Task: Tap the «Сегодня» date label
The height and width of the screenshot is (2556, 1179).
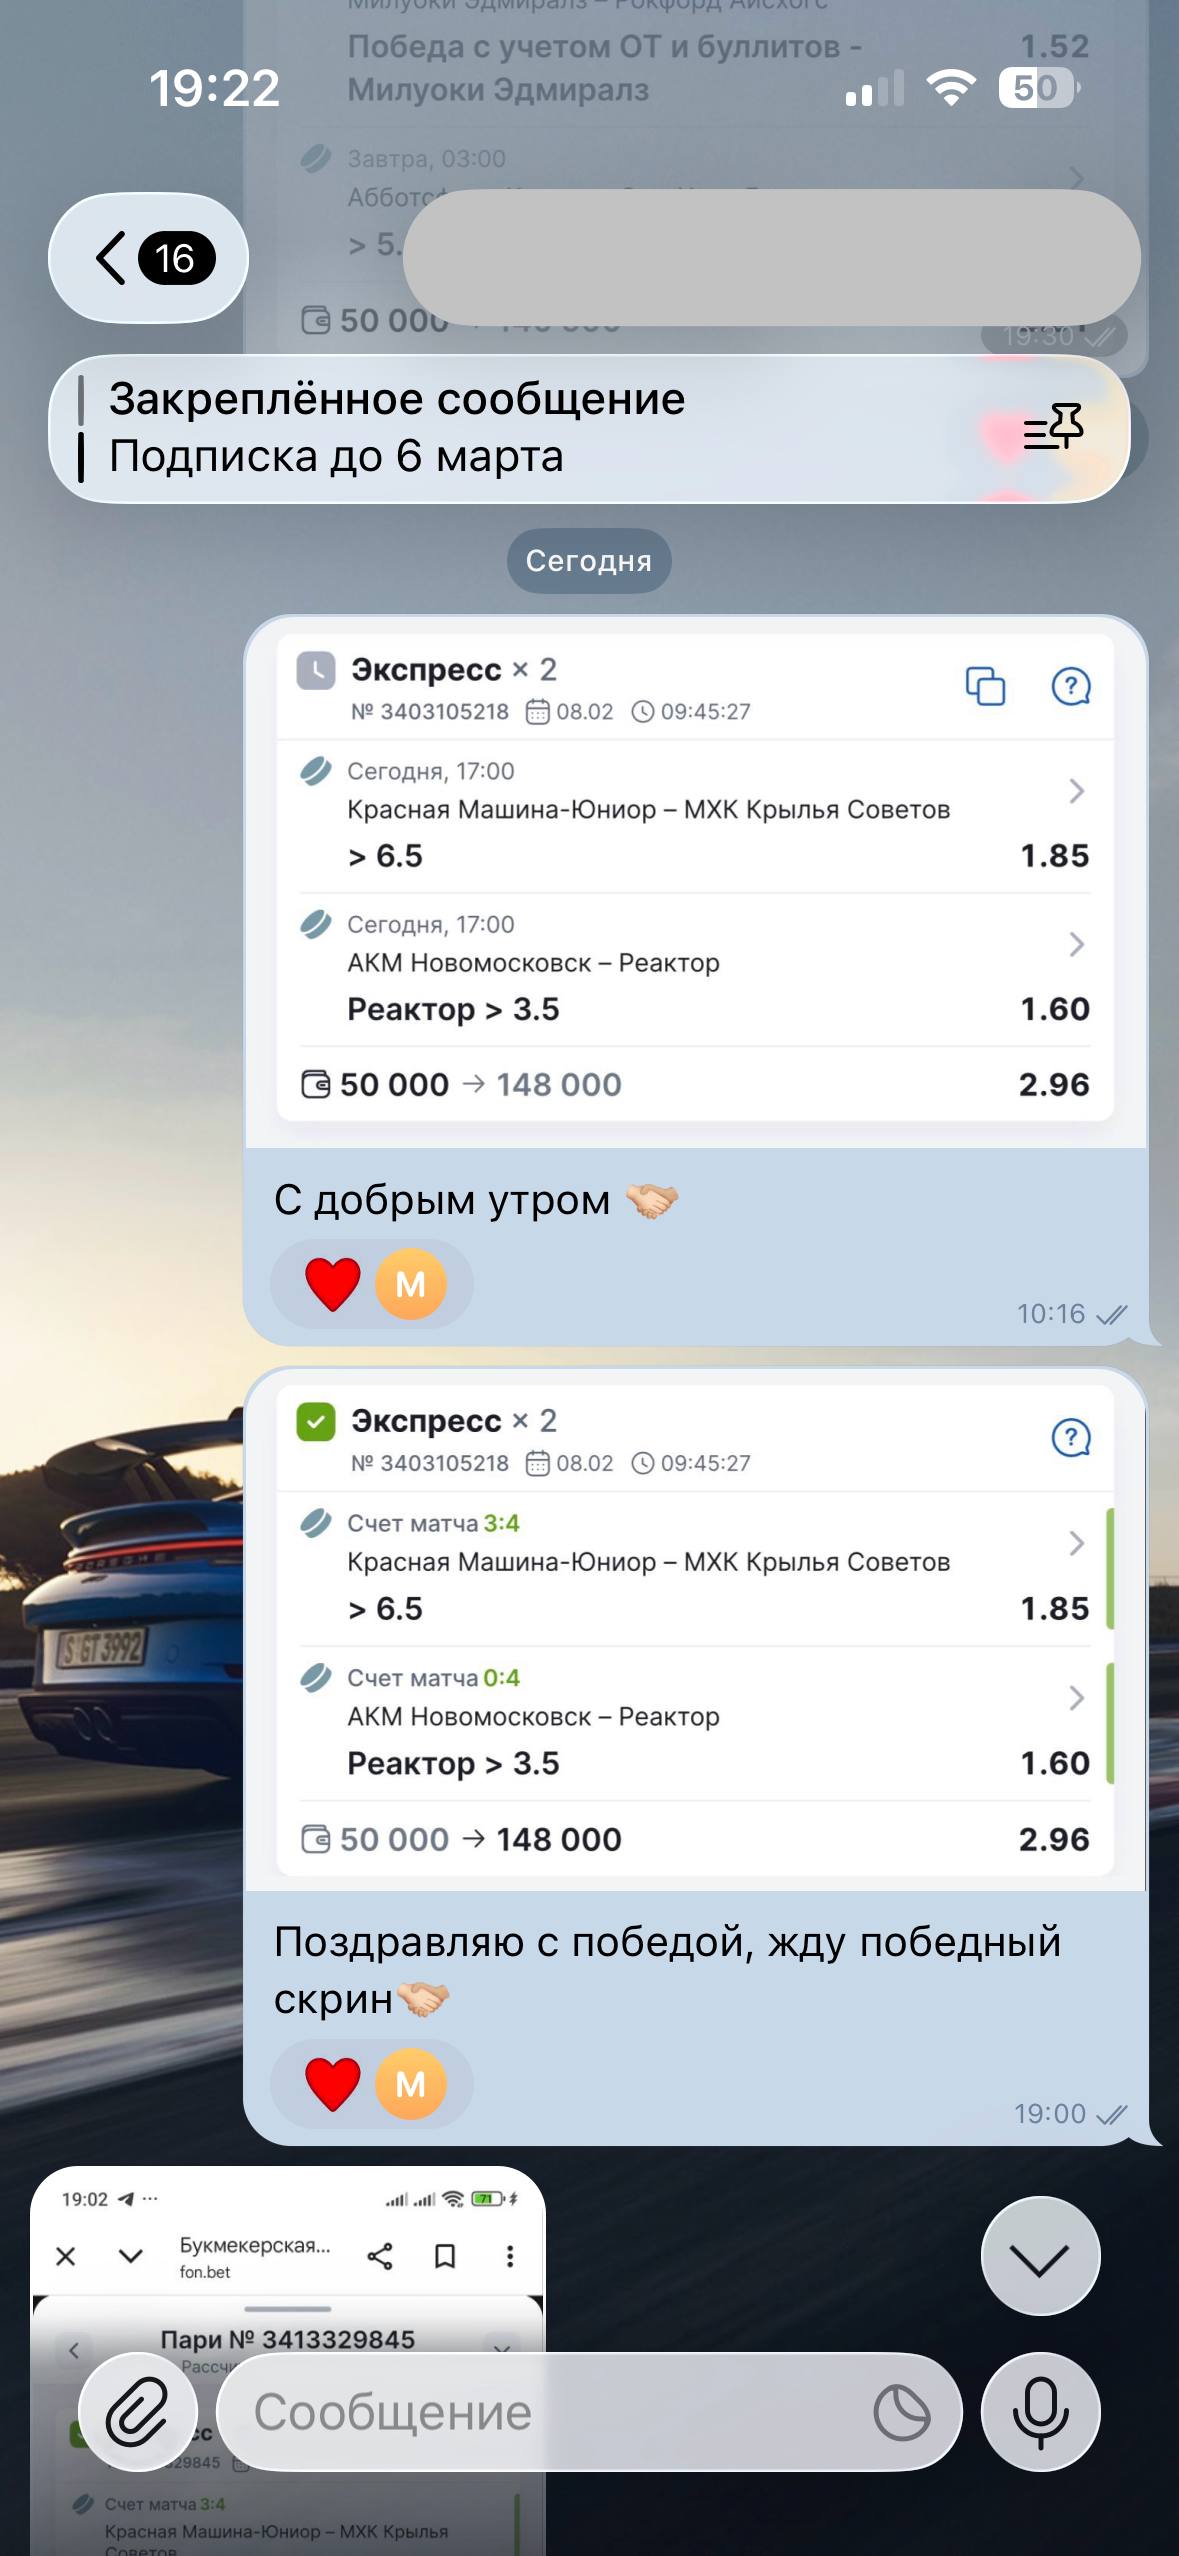Action: point(589,561)
